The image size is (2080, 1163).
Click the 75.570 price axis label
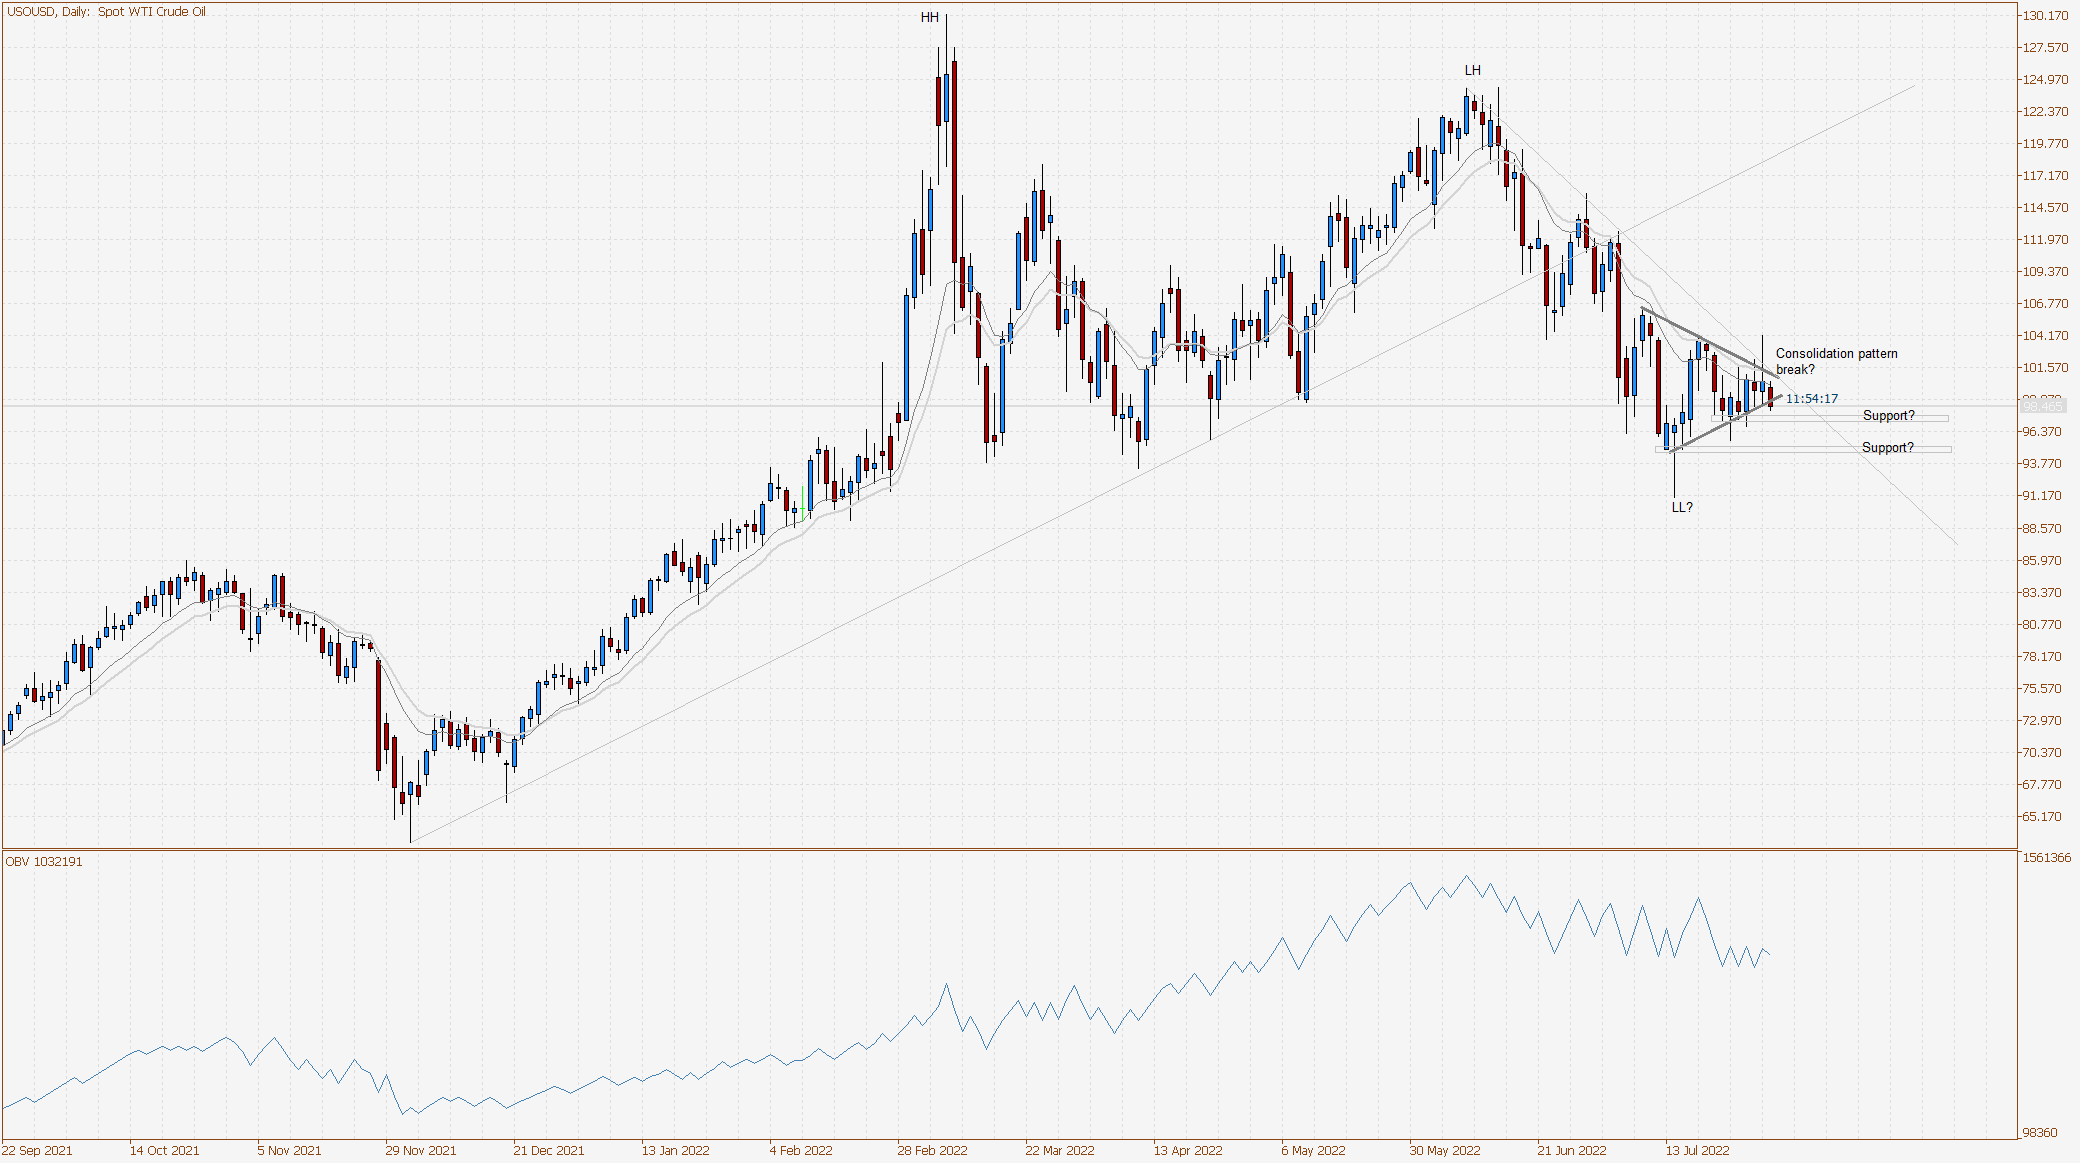(x=2042, y=688)
